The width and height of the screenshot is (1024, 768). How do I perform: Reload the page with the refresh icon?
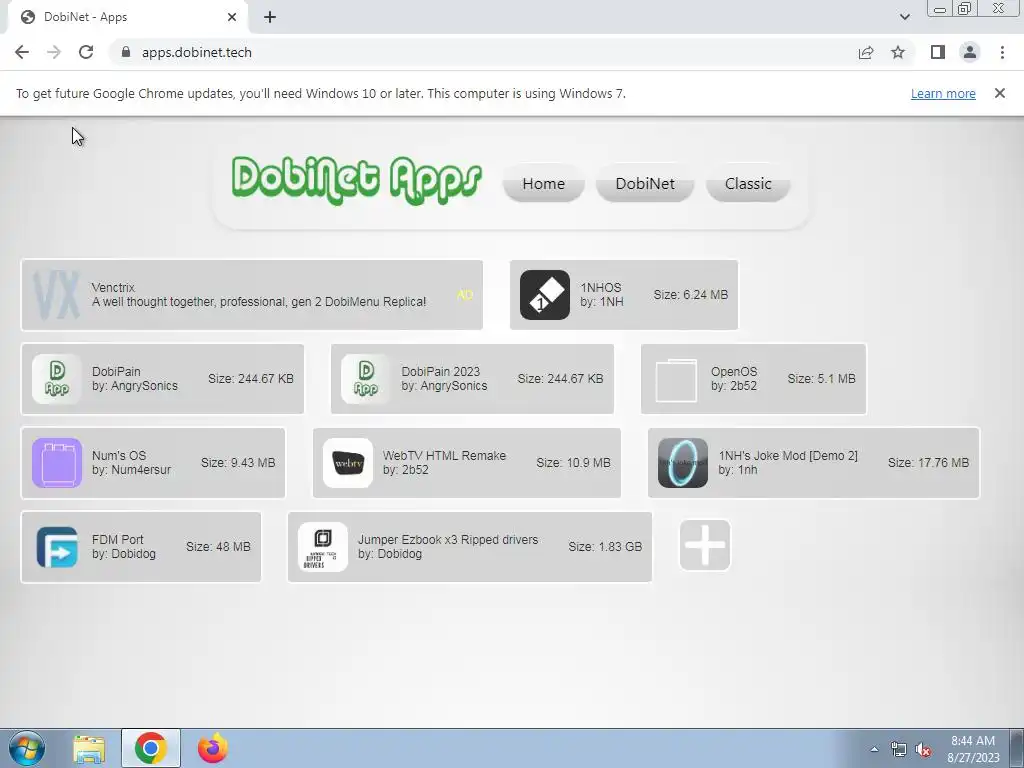86,52
